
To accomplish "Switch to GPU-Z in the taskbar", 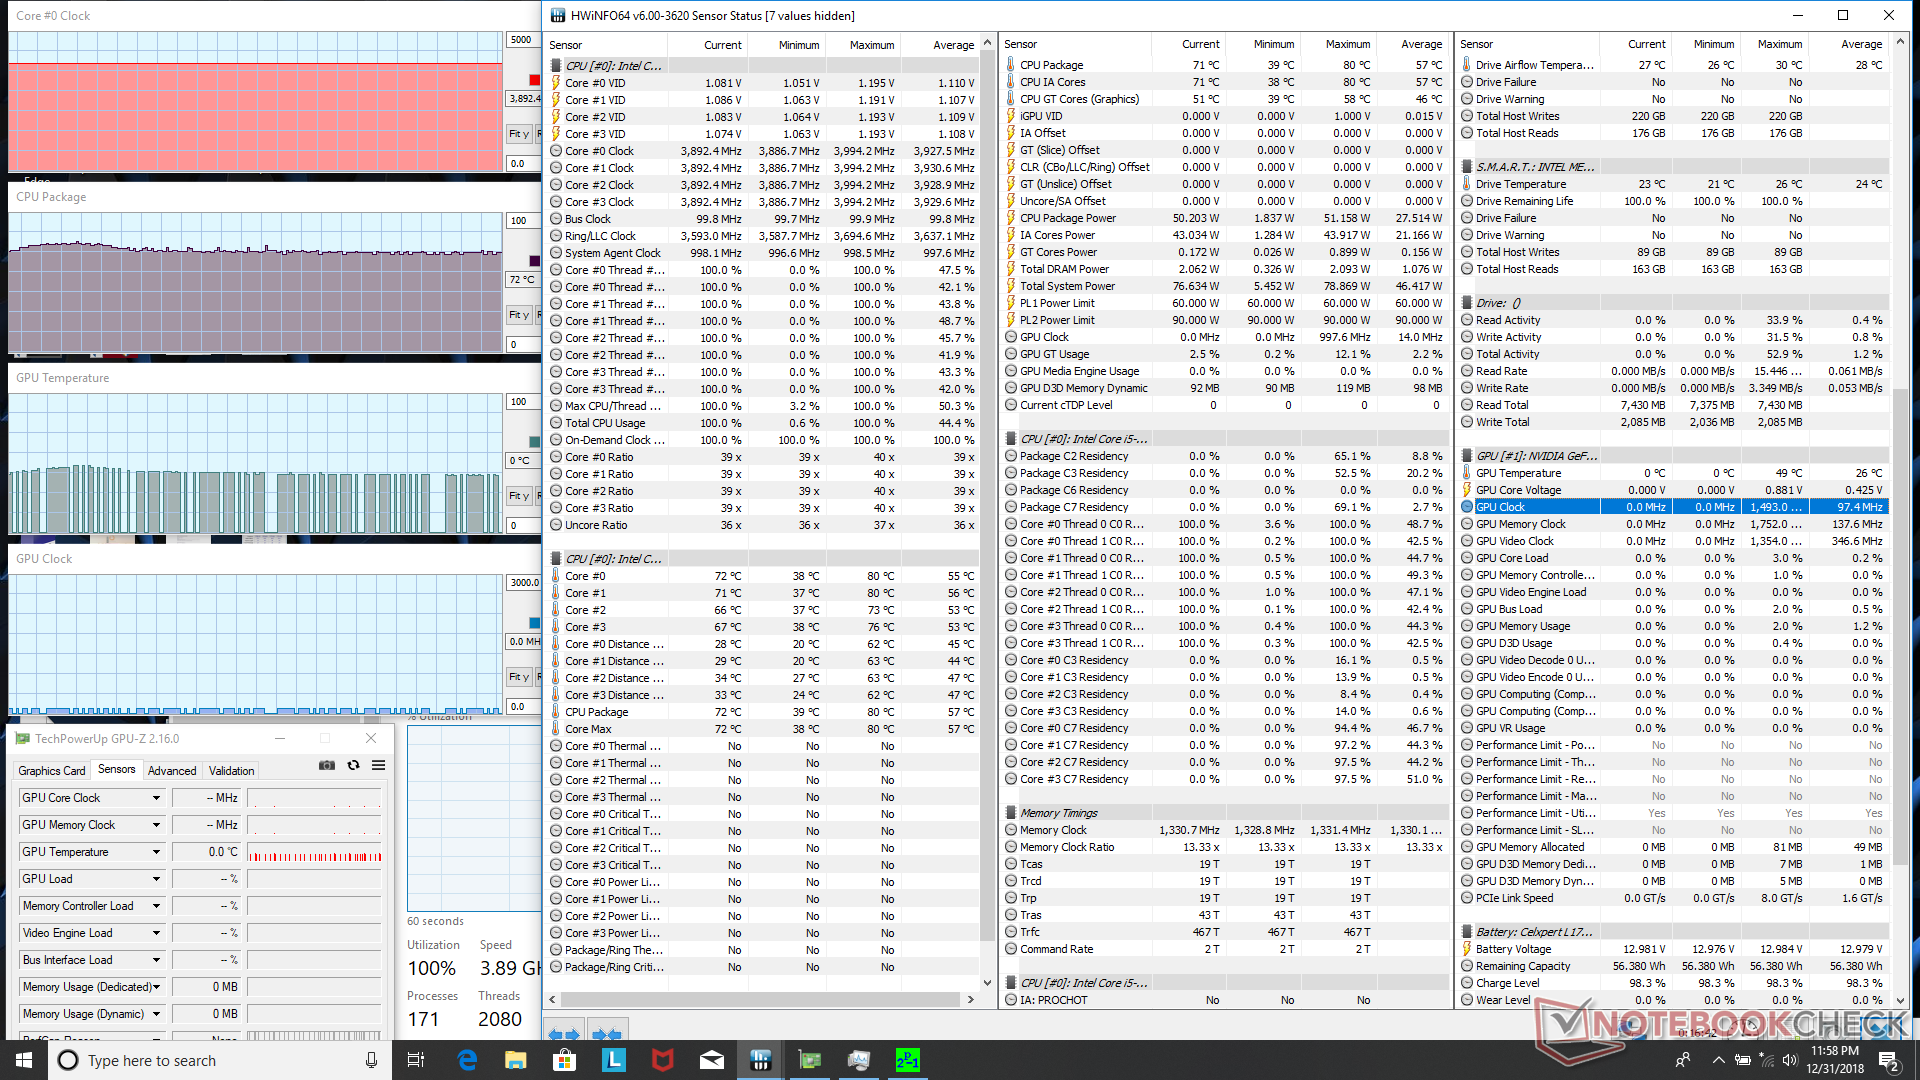I will point(809,1060).
